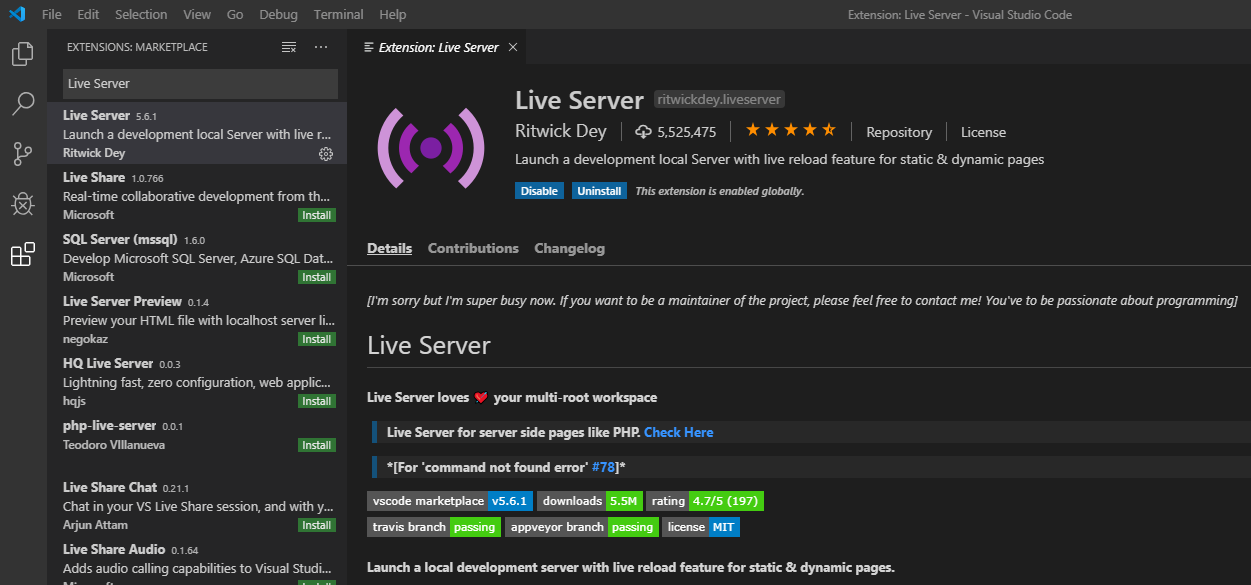Image resolution: width=1251 pixels, height=585 pixels.
Task: Install the Live Server Preview extension
Action: tap(317, 339)
